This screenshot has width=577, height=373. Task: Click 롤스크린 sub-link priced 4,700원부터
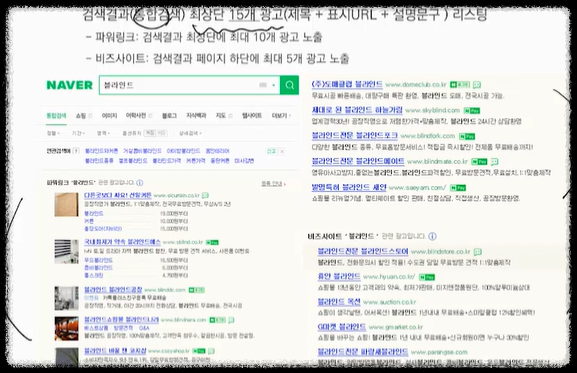click(x=94, y=275)
